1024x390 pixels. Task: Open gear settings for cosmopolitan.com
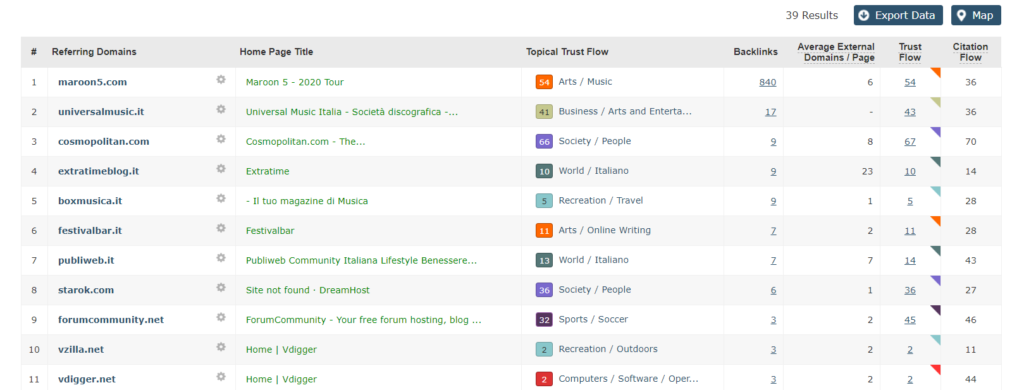pyautogui.click(x=221, y=138)
